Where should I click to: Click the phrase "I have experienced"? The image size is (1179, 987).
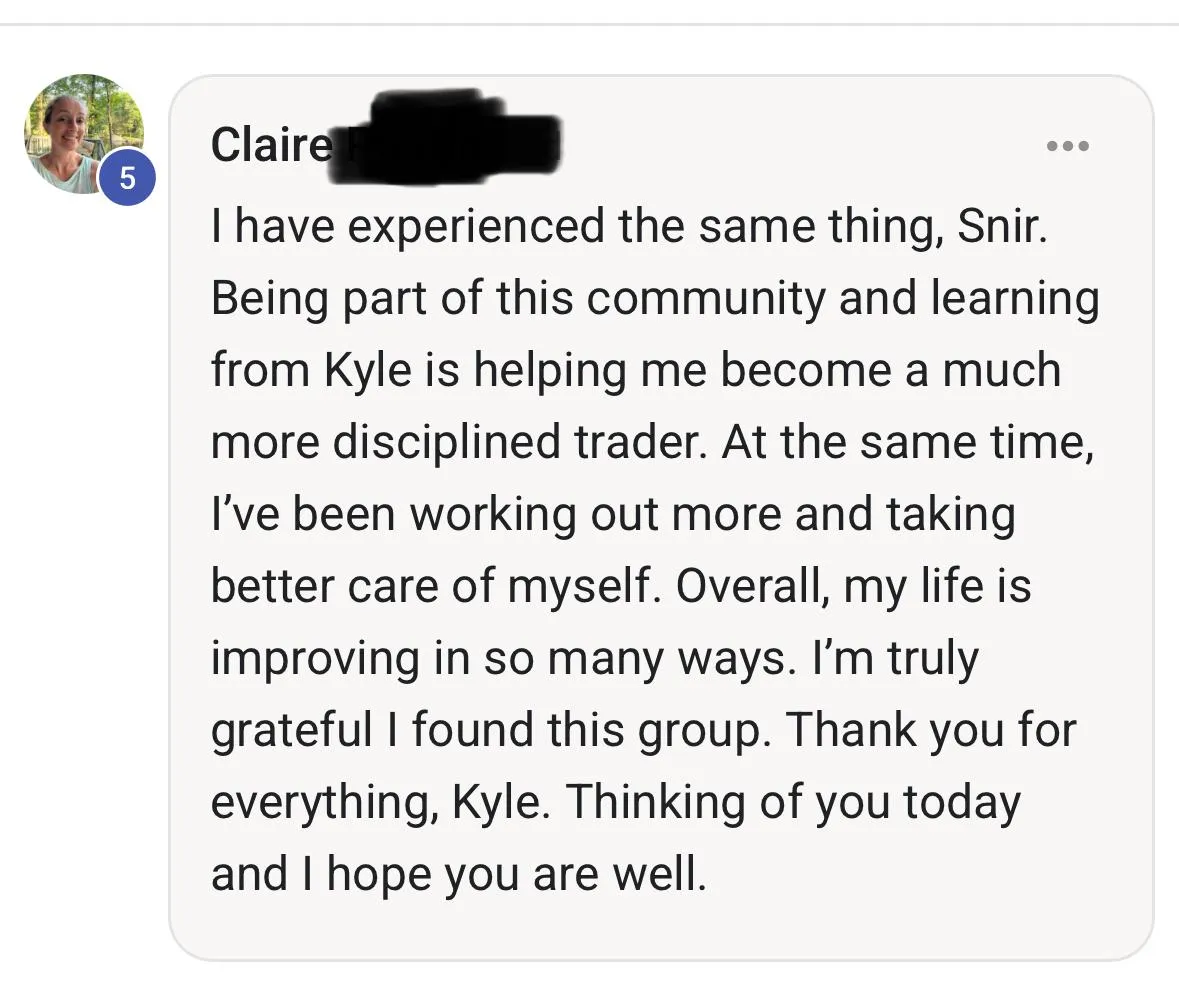click(408, 227)
